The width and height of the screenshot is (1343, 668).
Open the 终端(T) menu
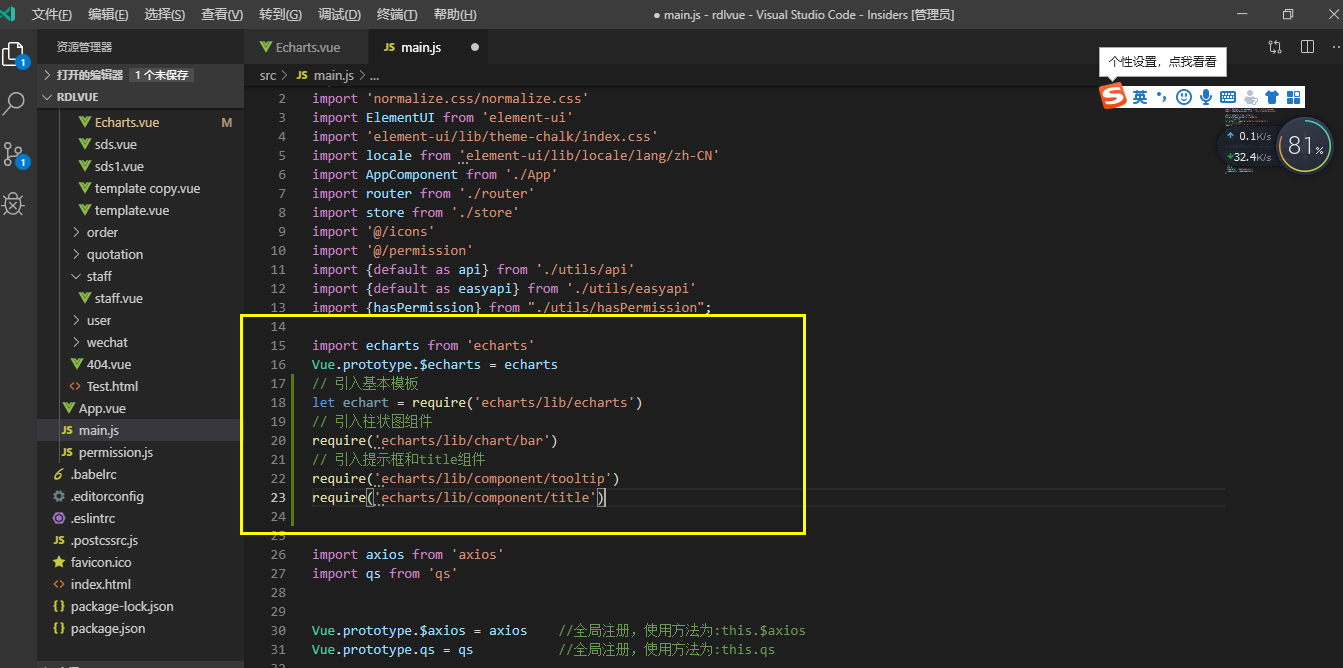coord(397,15)
